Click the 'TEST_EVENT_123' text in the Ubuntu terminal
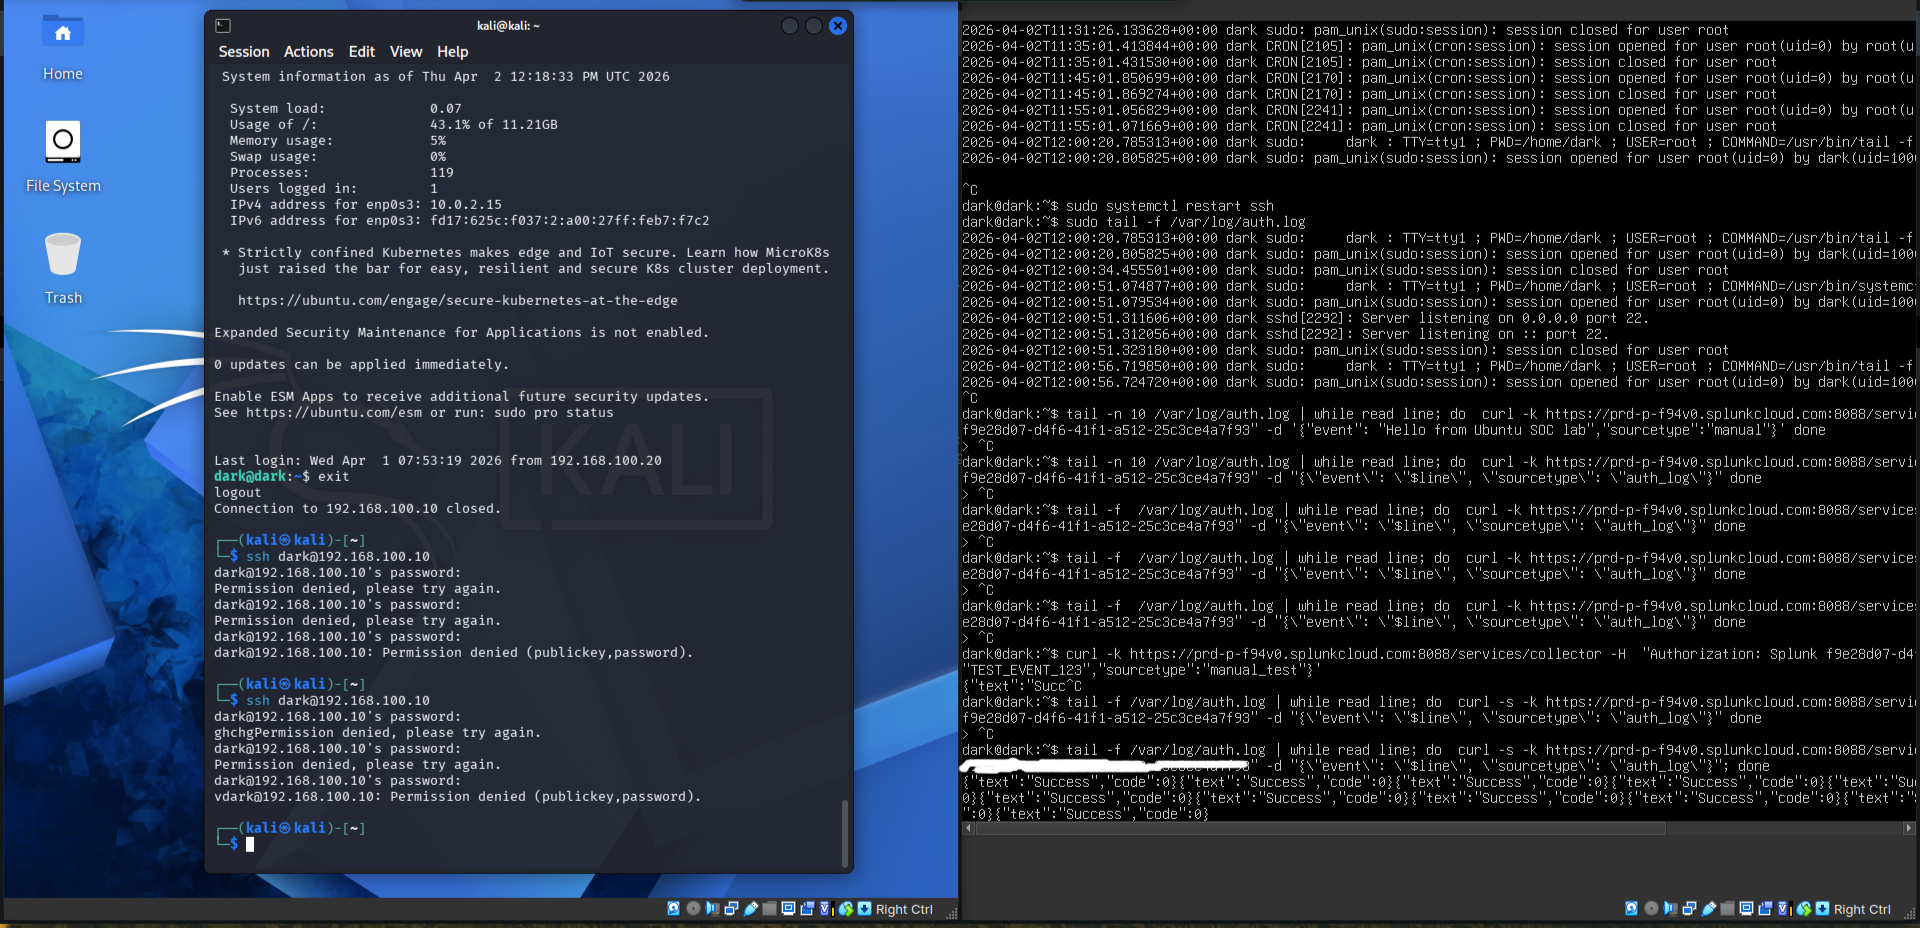The image size is (1920, 928). pos(1026,670)
